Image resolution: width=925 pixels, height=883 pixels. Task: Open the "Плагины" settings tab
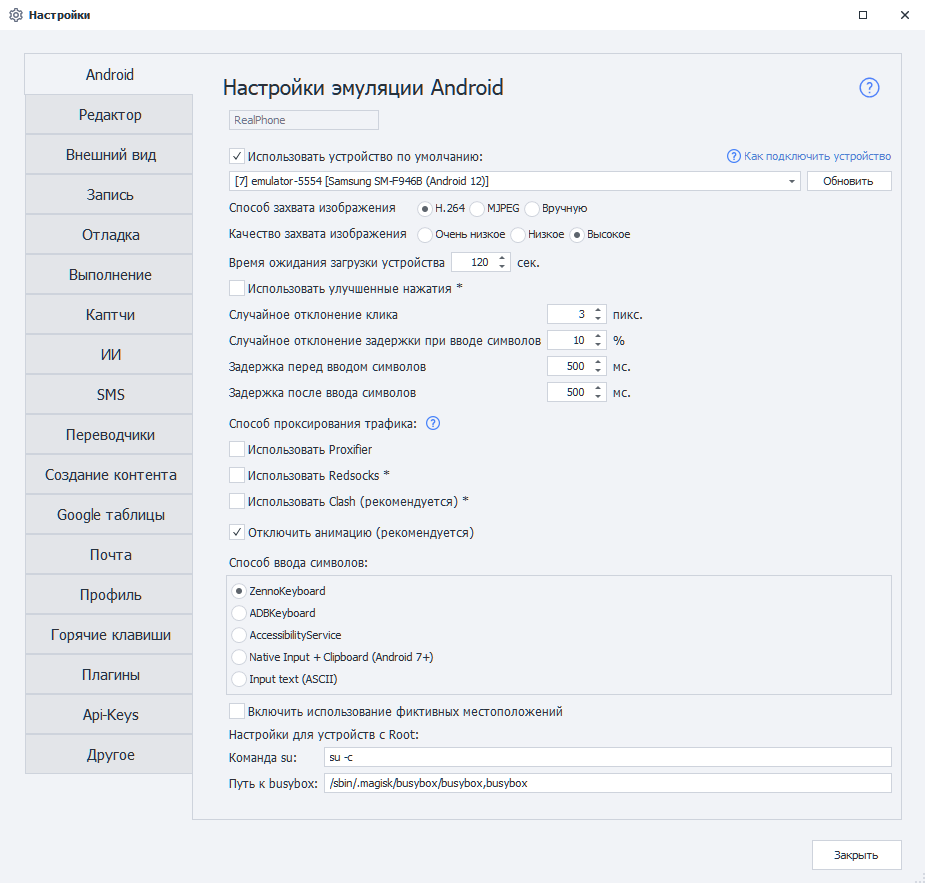(109, 675)
